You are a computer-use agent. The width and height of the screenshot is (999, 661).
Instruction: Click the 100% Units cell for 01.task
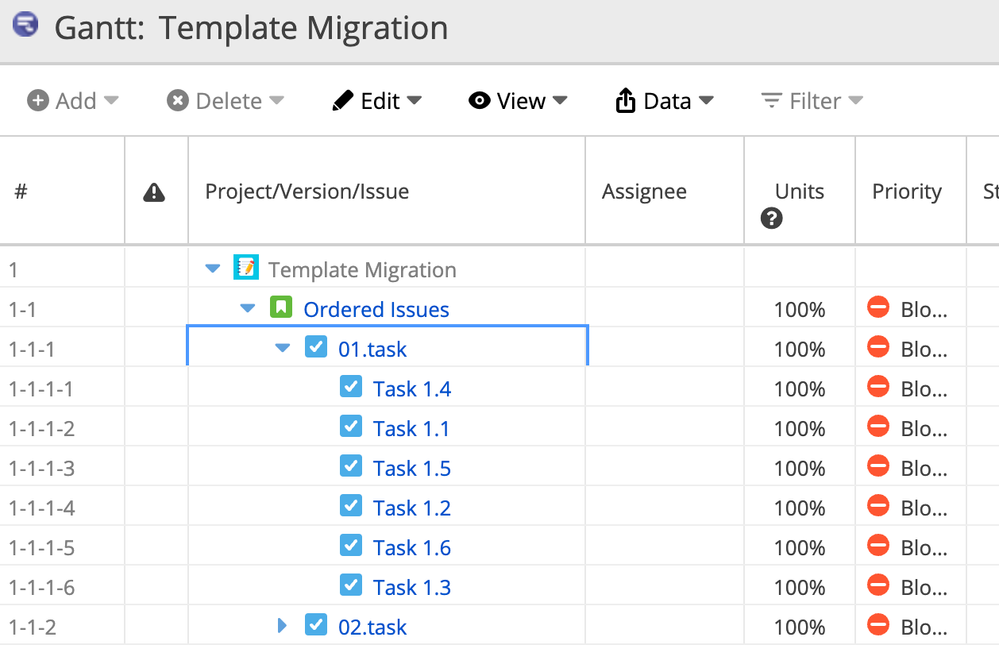(799, 349)
